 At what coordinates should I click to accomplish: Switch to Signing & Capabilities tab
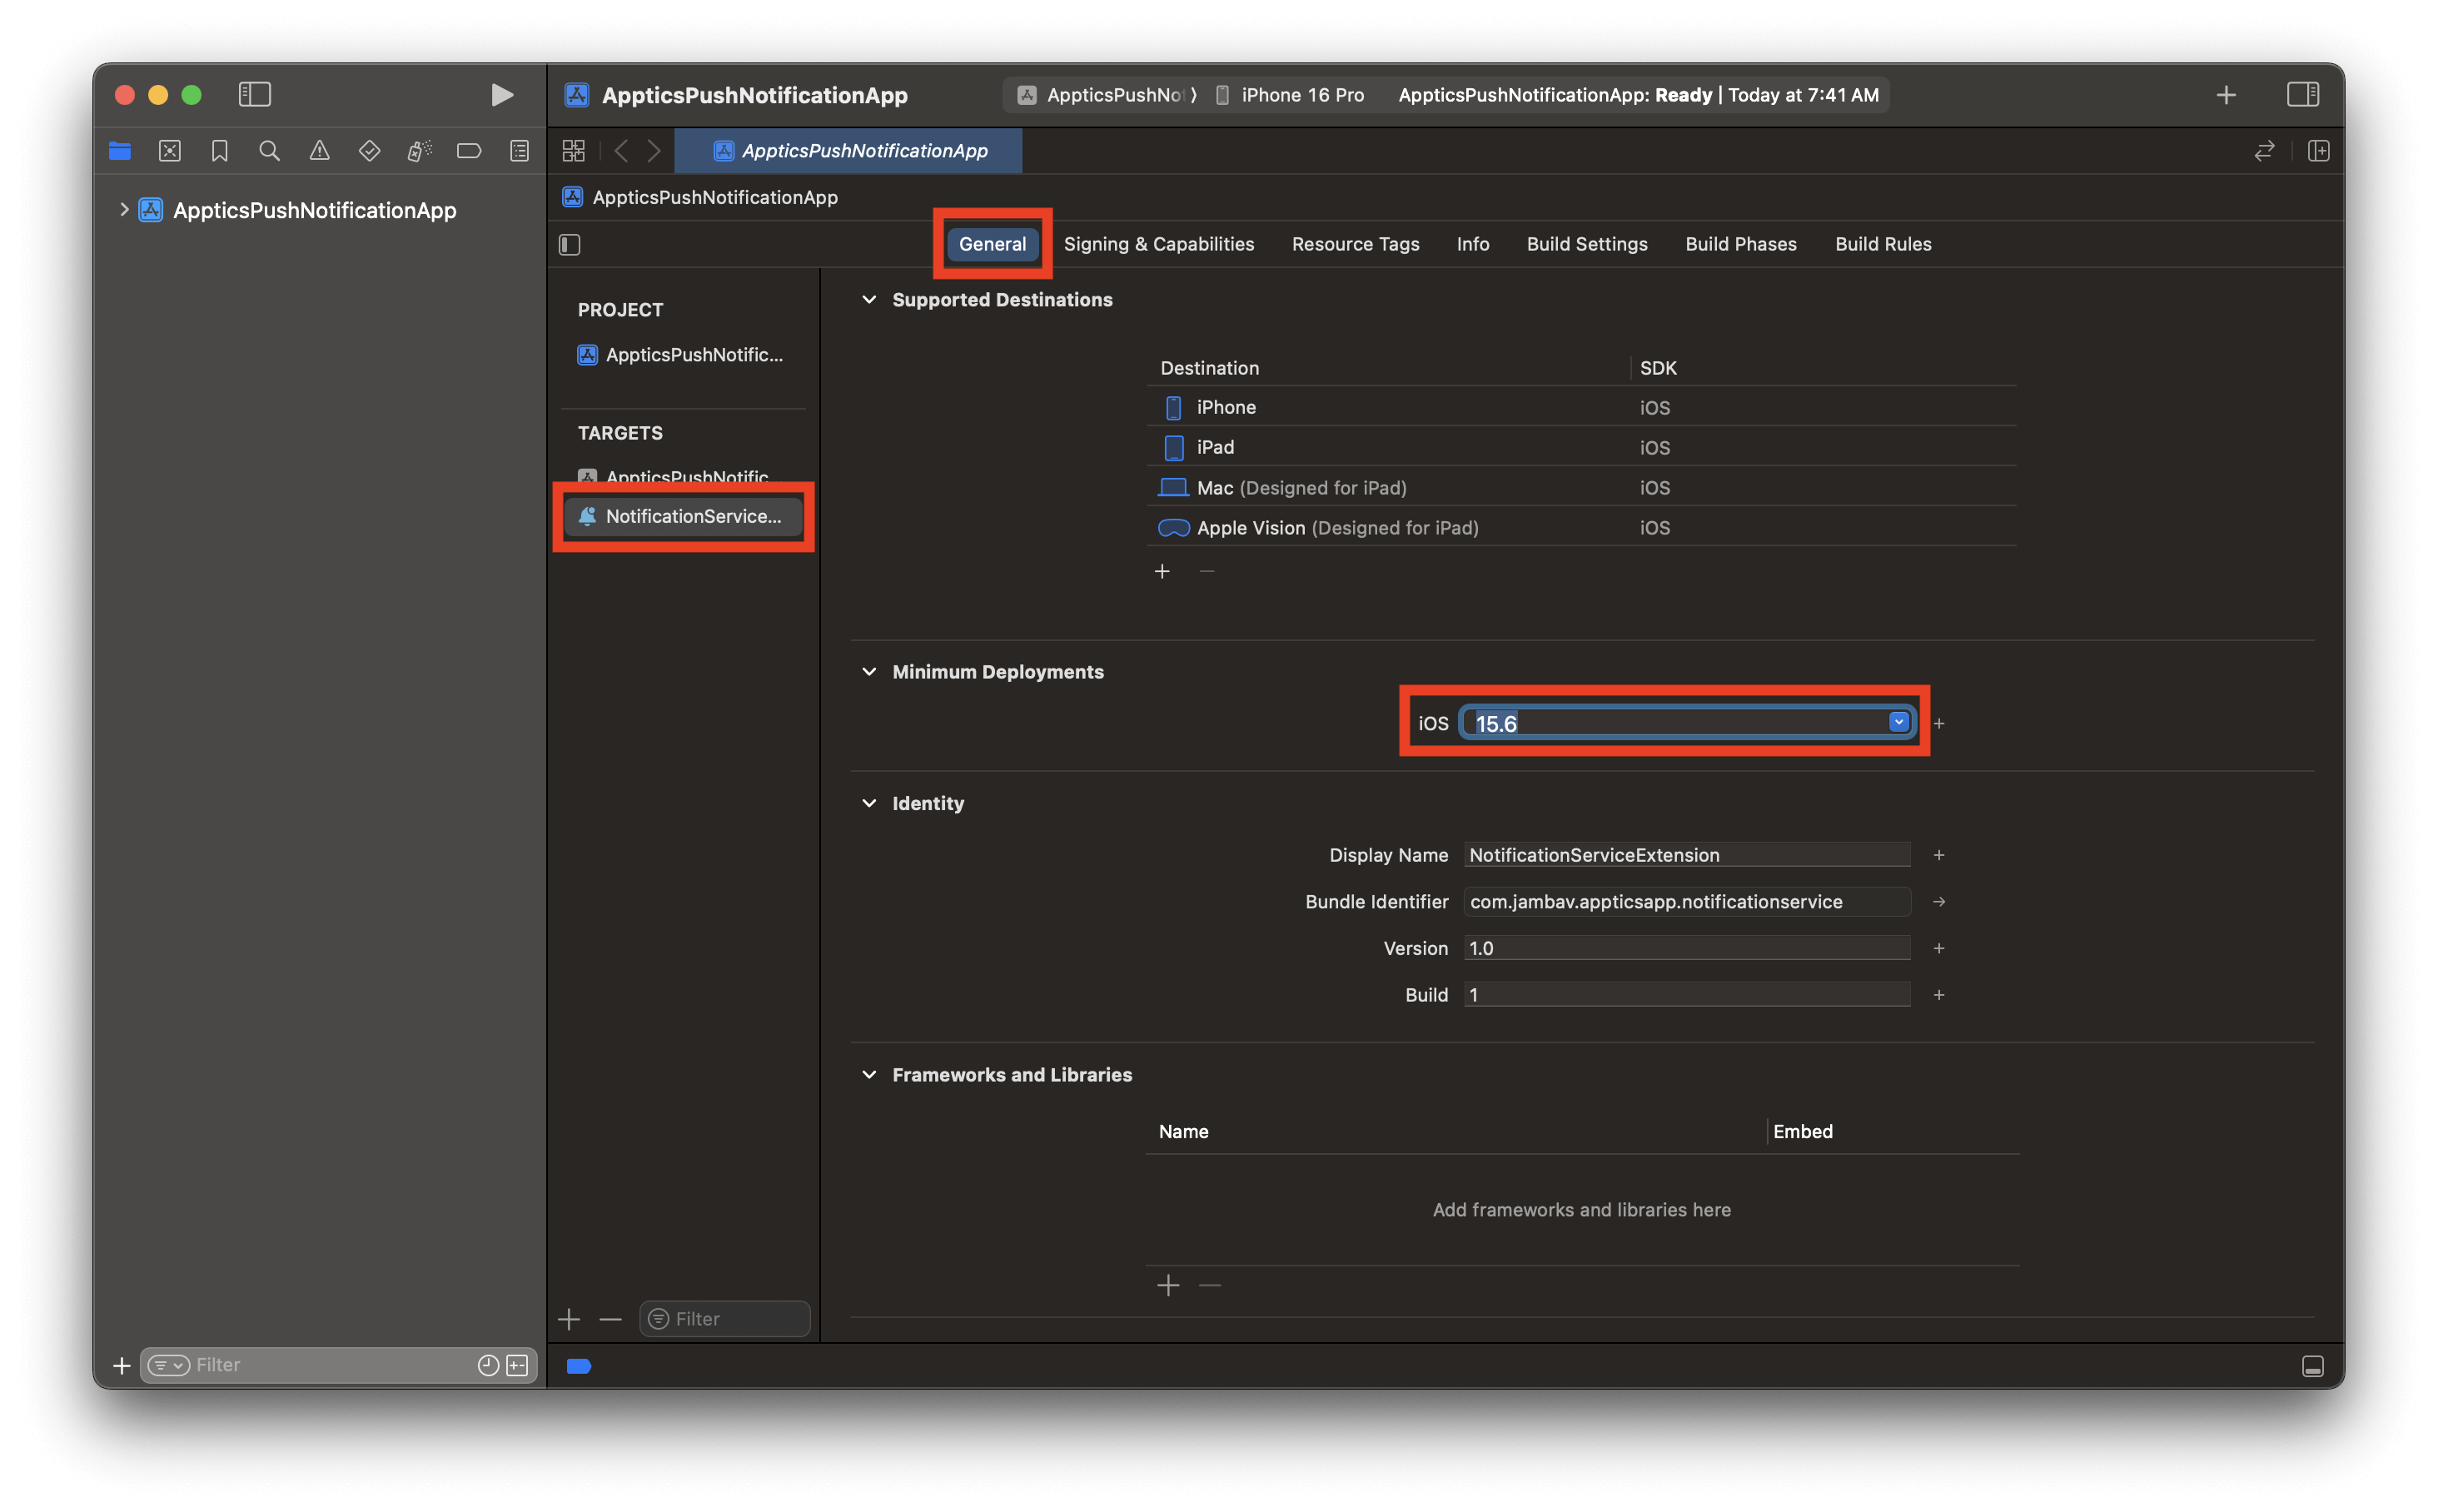[1158, 245]
